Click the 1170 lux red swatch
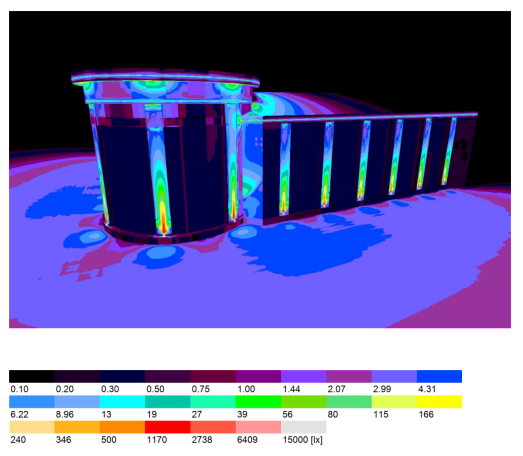Screen dimensions: 523x456 167,427
